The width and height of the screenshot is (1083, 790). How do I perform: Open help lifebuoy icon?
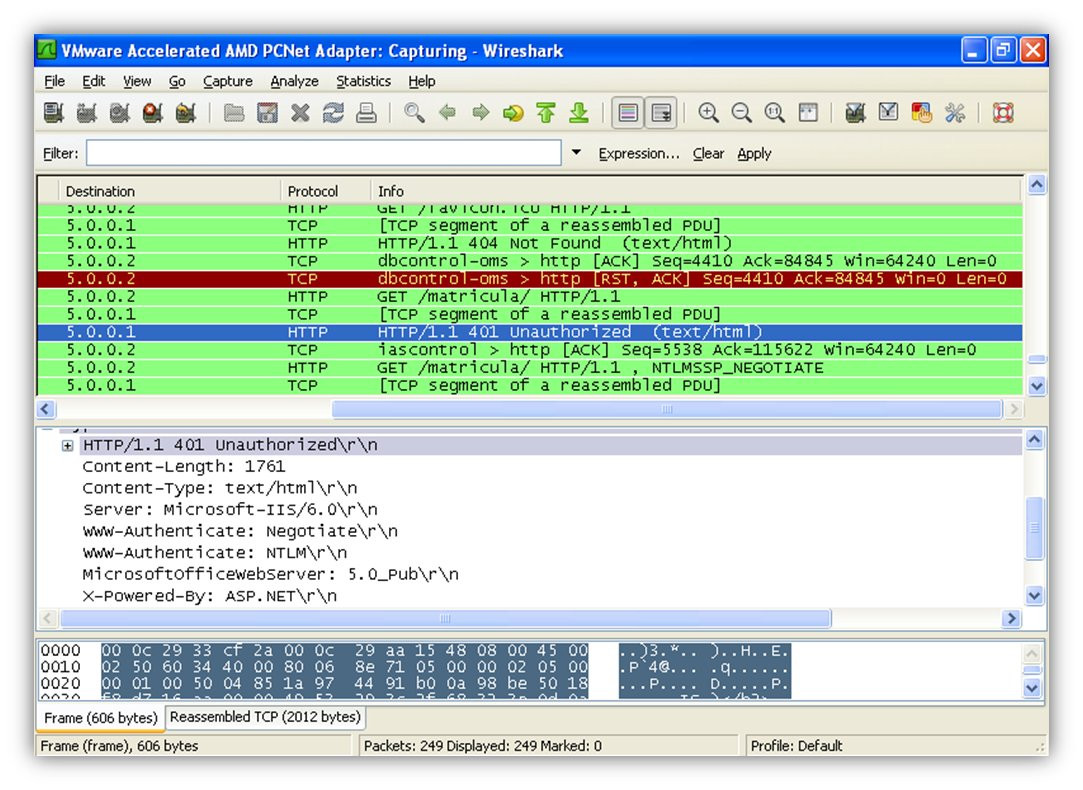(1003, 113)
